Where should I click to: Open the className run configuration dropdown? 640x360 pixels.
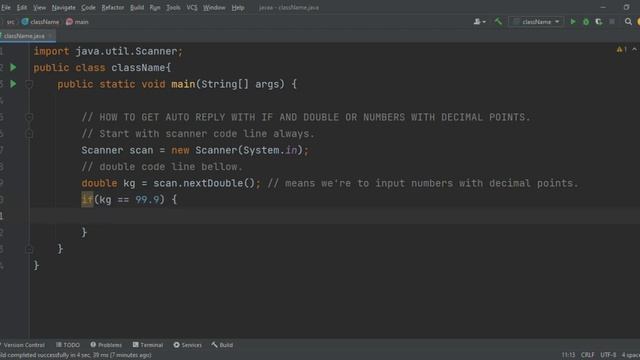click(536, 22)
